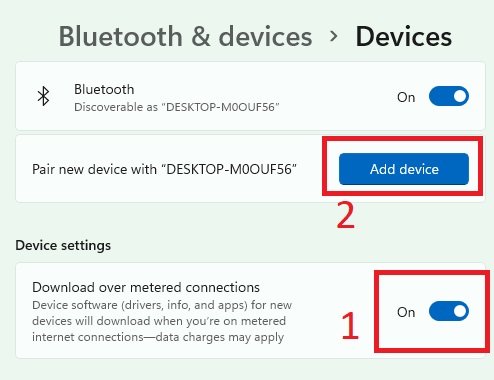
Task: Click the blue knob of Bluetooth switch
Action: pyautogui.click(x=460, y=96)
